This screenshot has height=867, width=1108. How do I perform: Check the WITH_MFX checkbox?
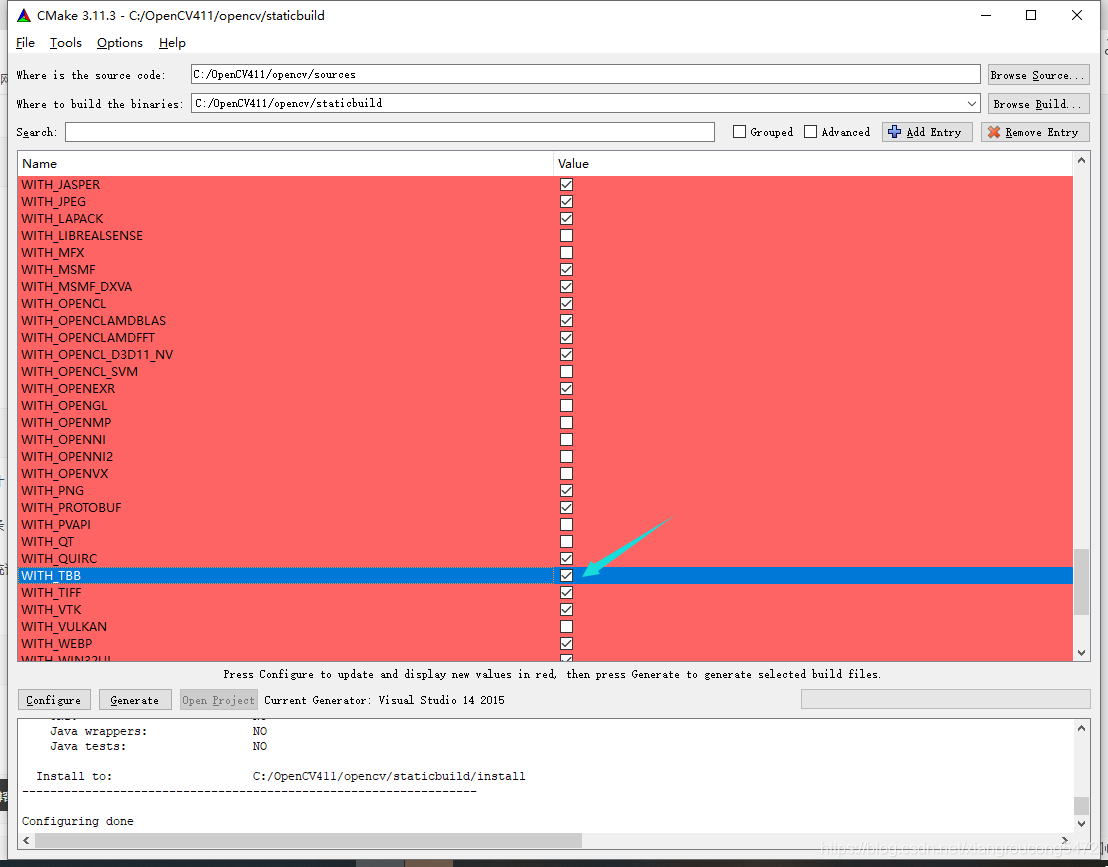[x=566, y=252]
